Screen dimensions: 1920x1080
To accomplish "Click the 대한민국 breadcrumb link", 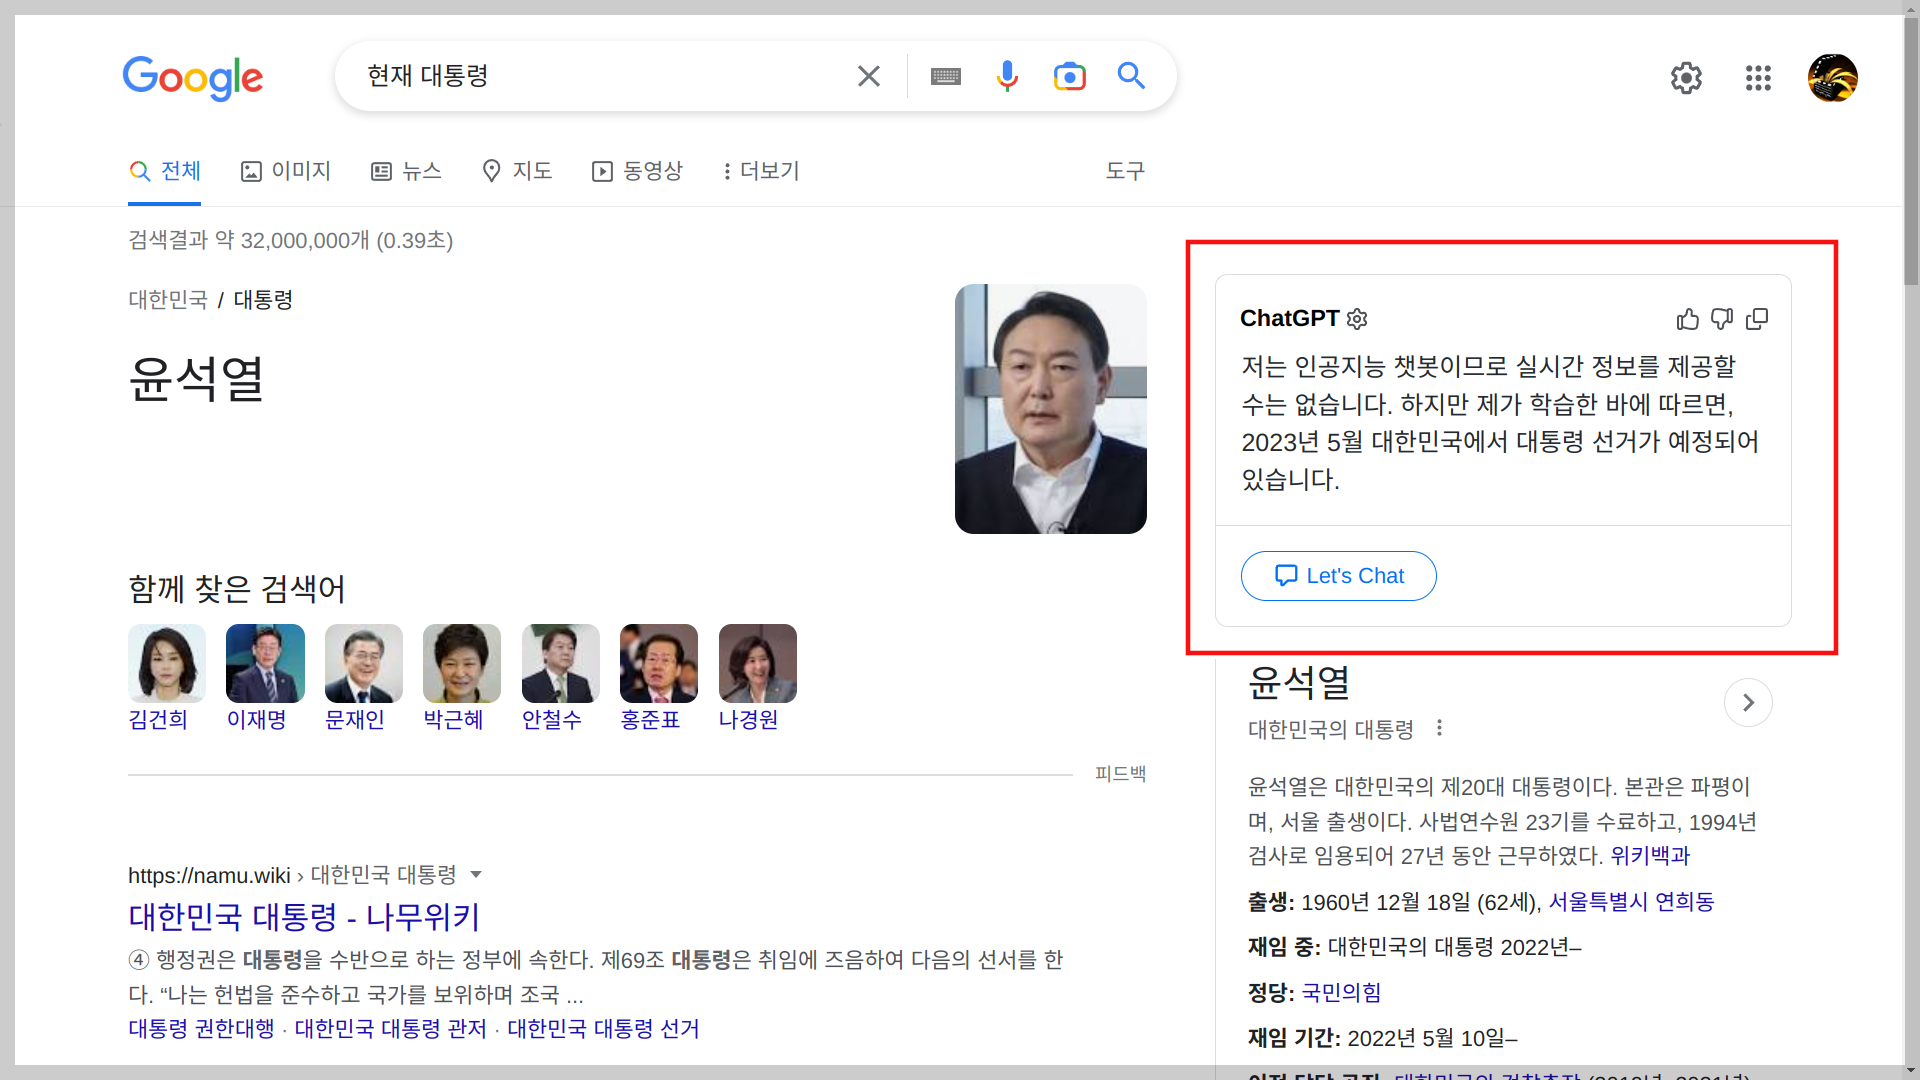I will [x=168, y=300].
